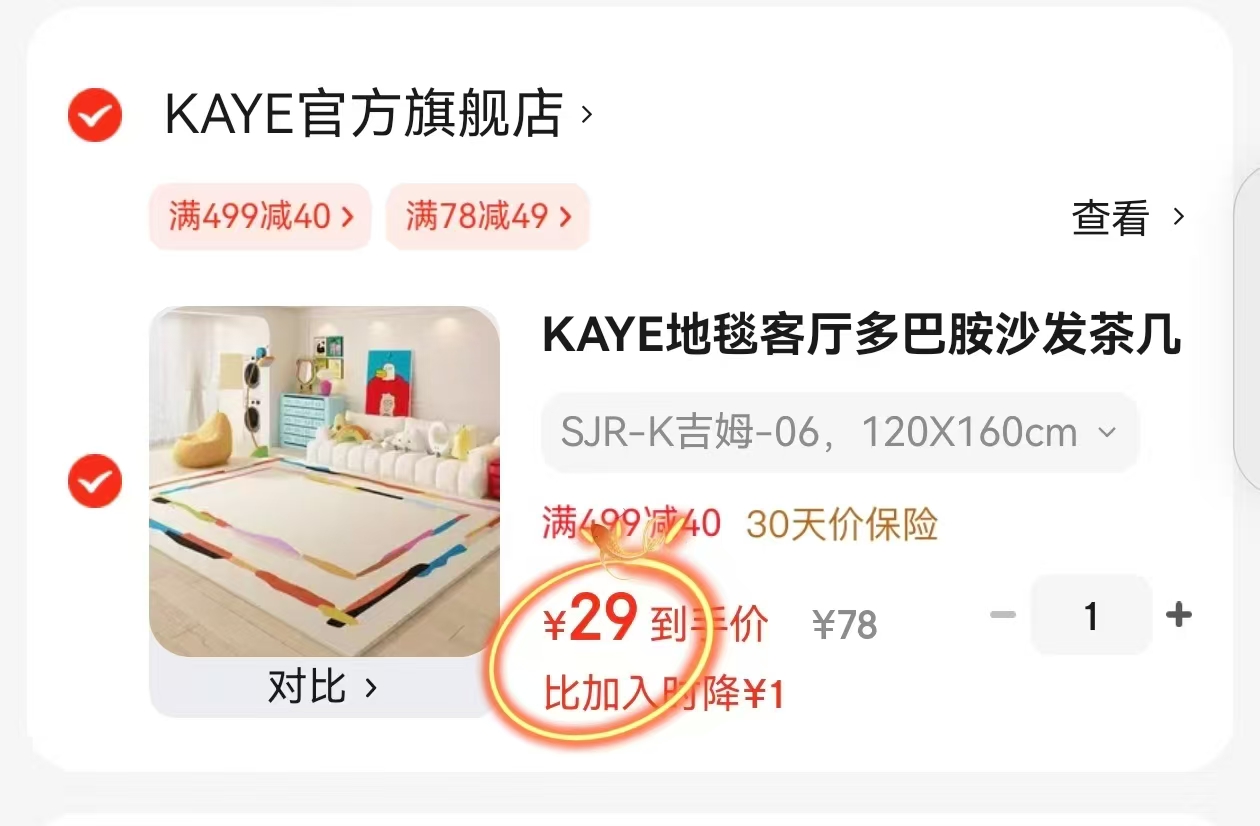Tap the arrow beside KAYE官方旗舰店
This screenshot has height=826, width=1260.
586,115
